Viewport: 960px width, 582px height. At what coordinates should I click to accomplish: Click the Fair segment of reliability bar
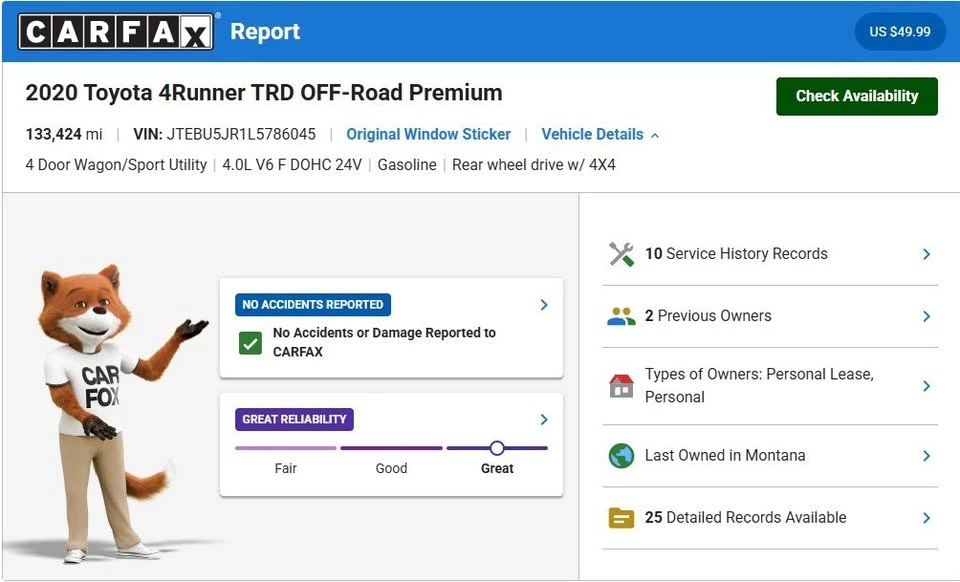point(285,448)
